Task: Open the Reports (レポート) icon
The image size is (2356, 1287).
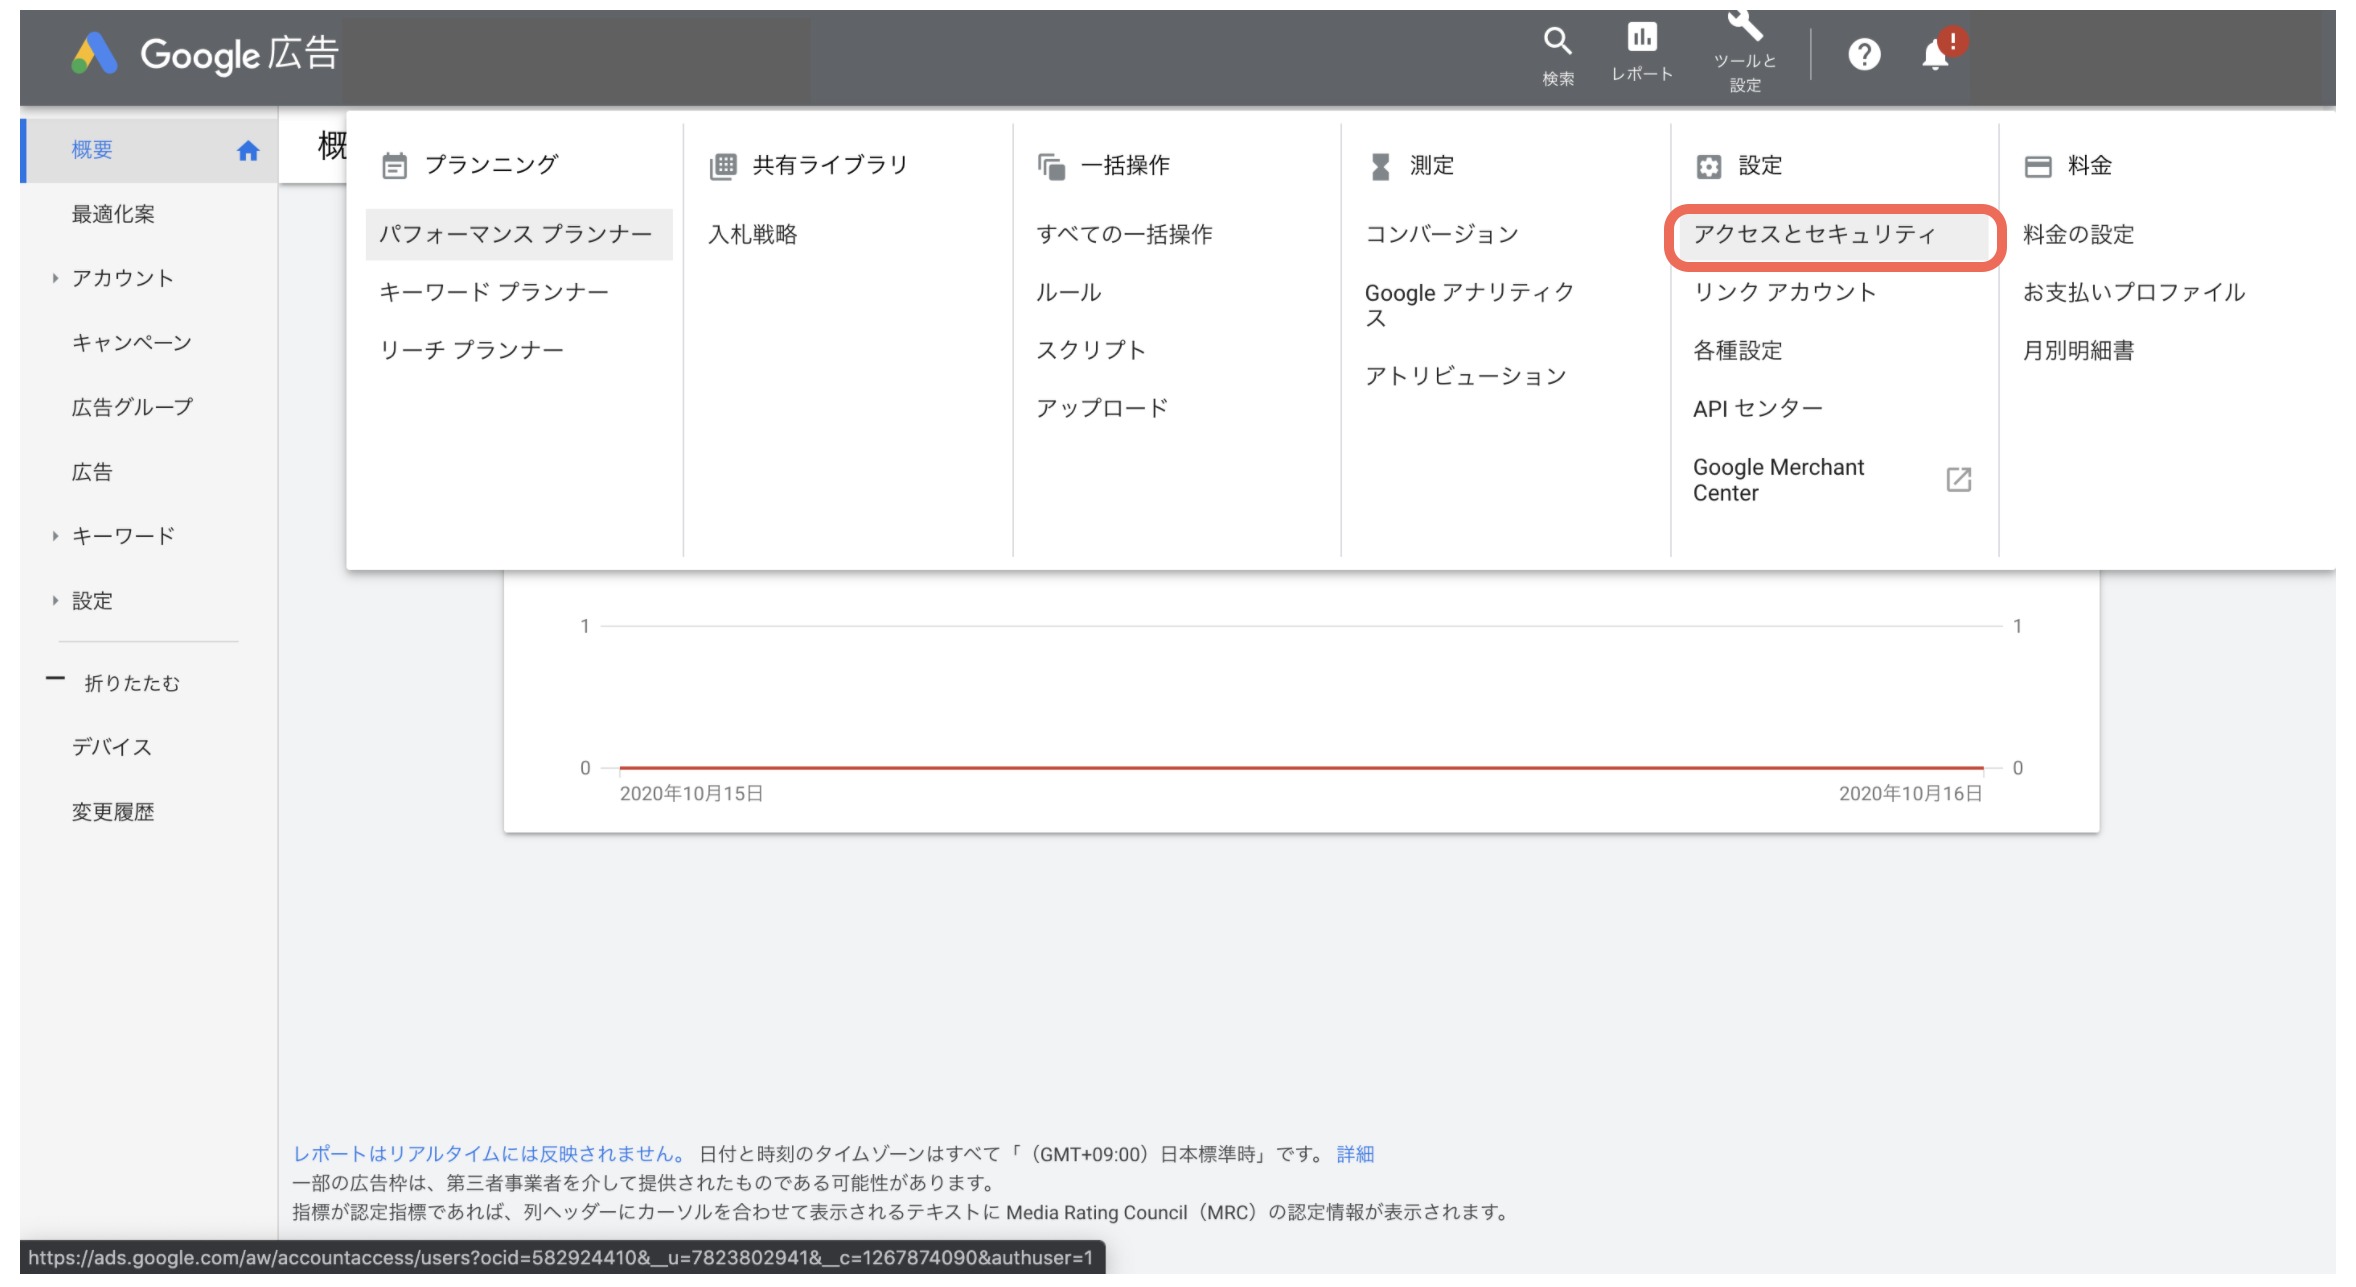Action: click(1642, 38)
